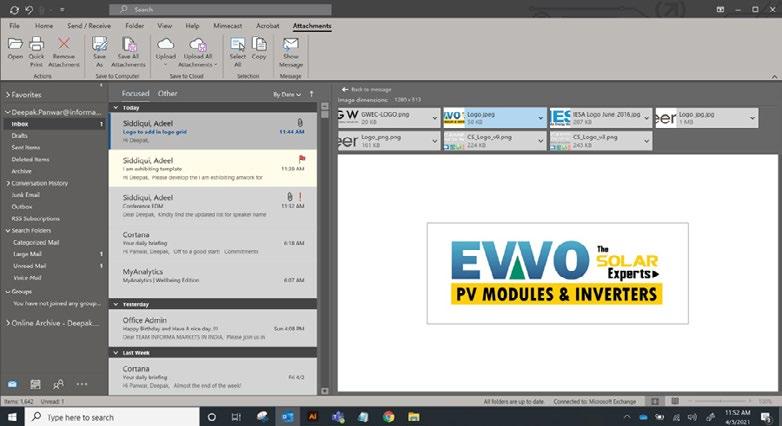
Task: Open the Cortana daily briefing email from today
Action: (x=212, y=242)
